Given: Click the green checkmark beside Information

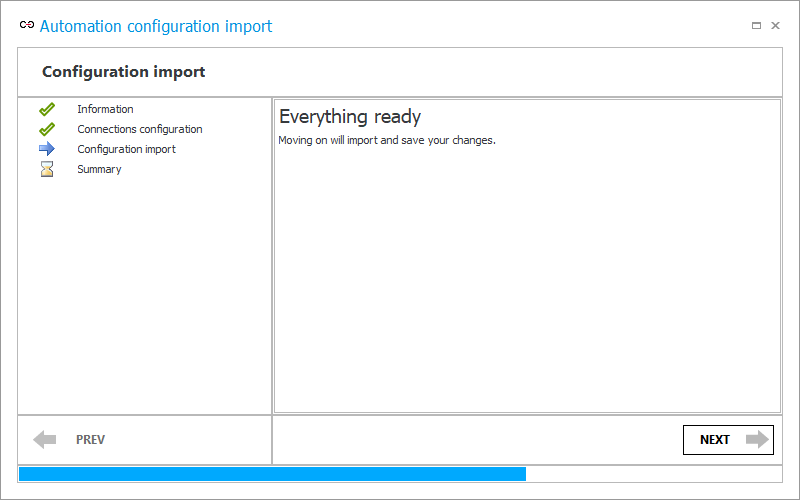Looking at the screenshot, I should 47,109.
